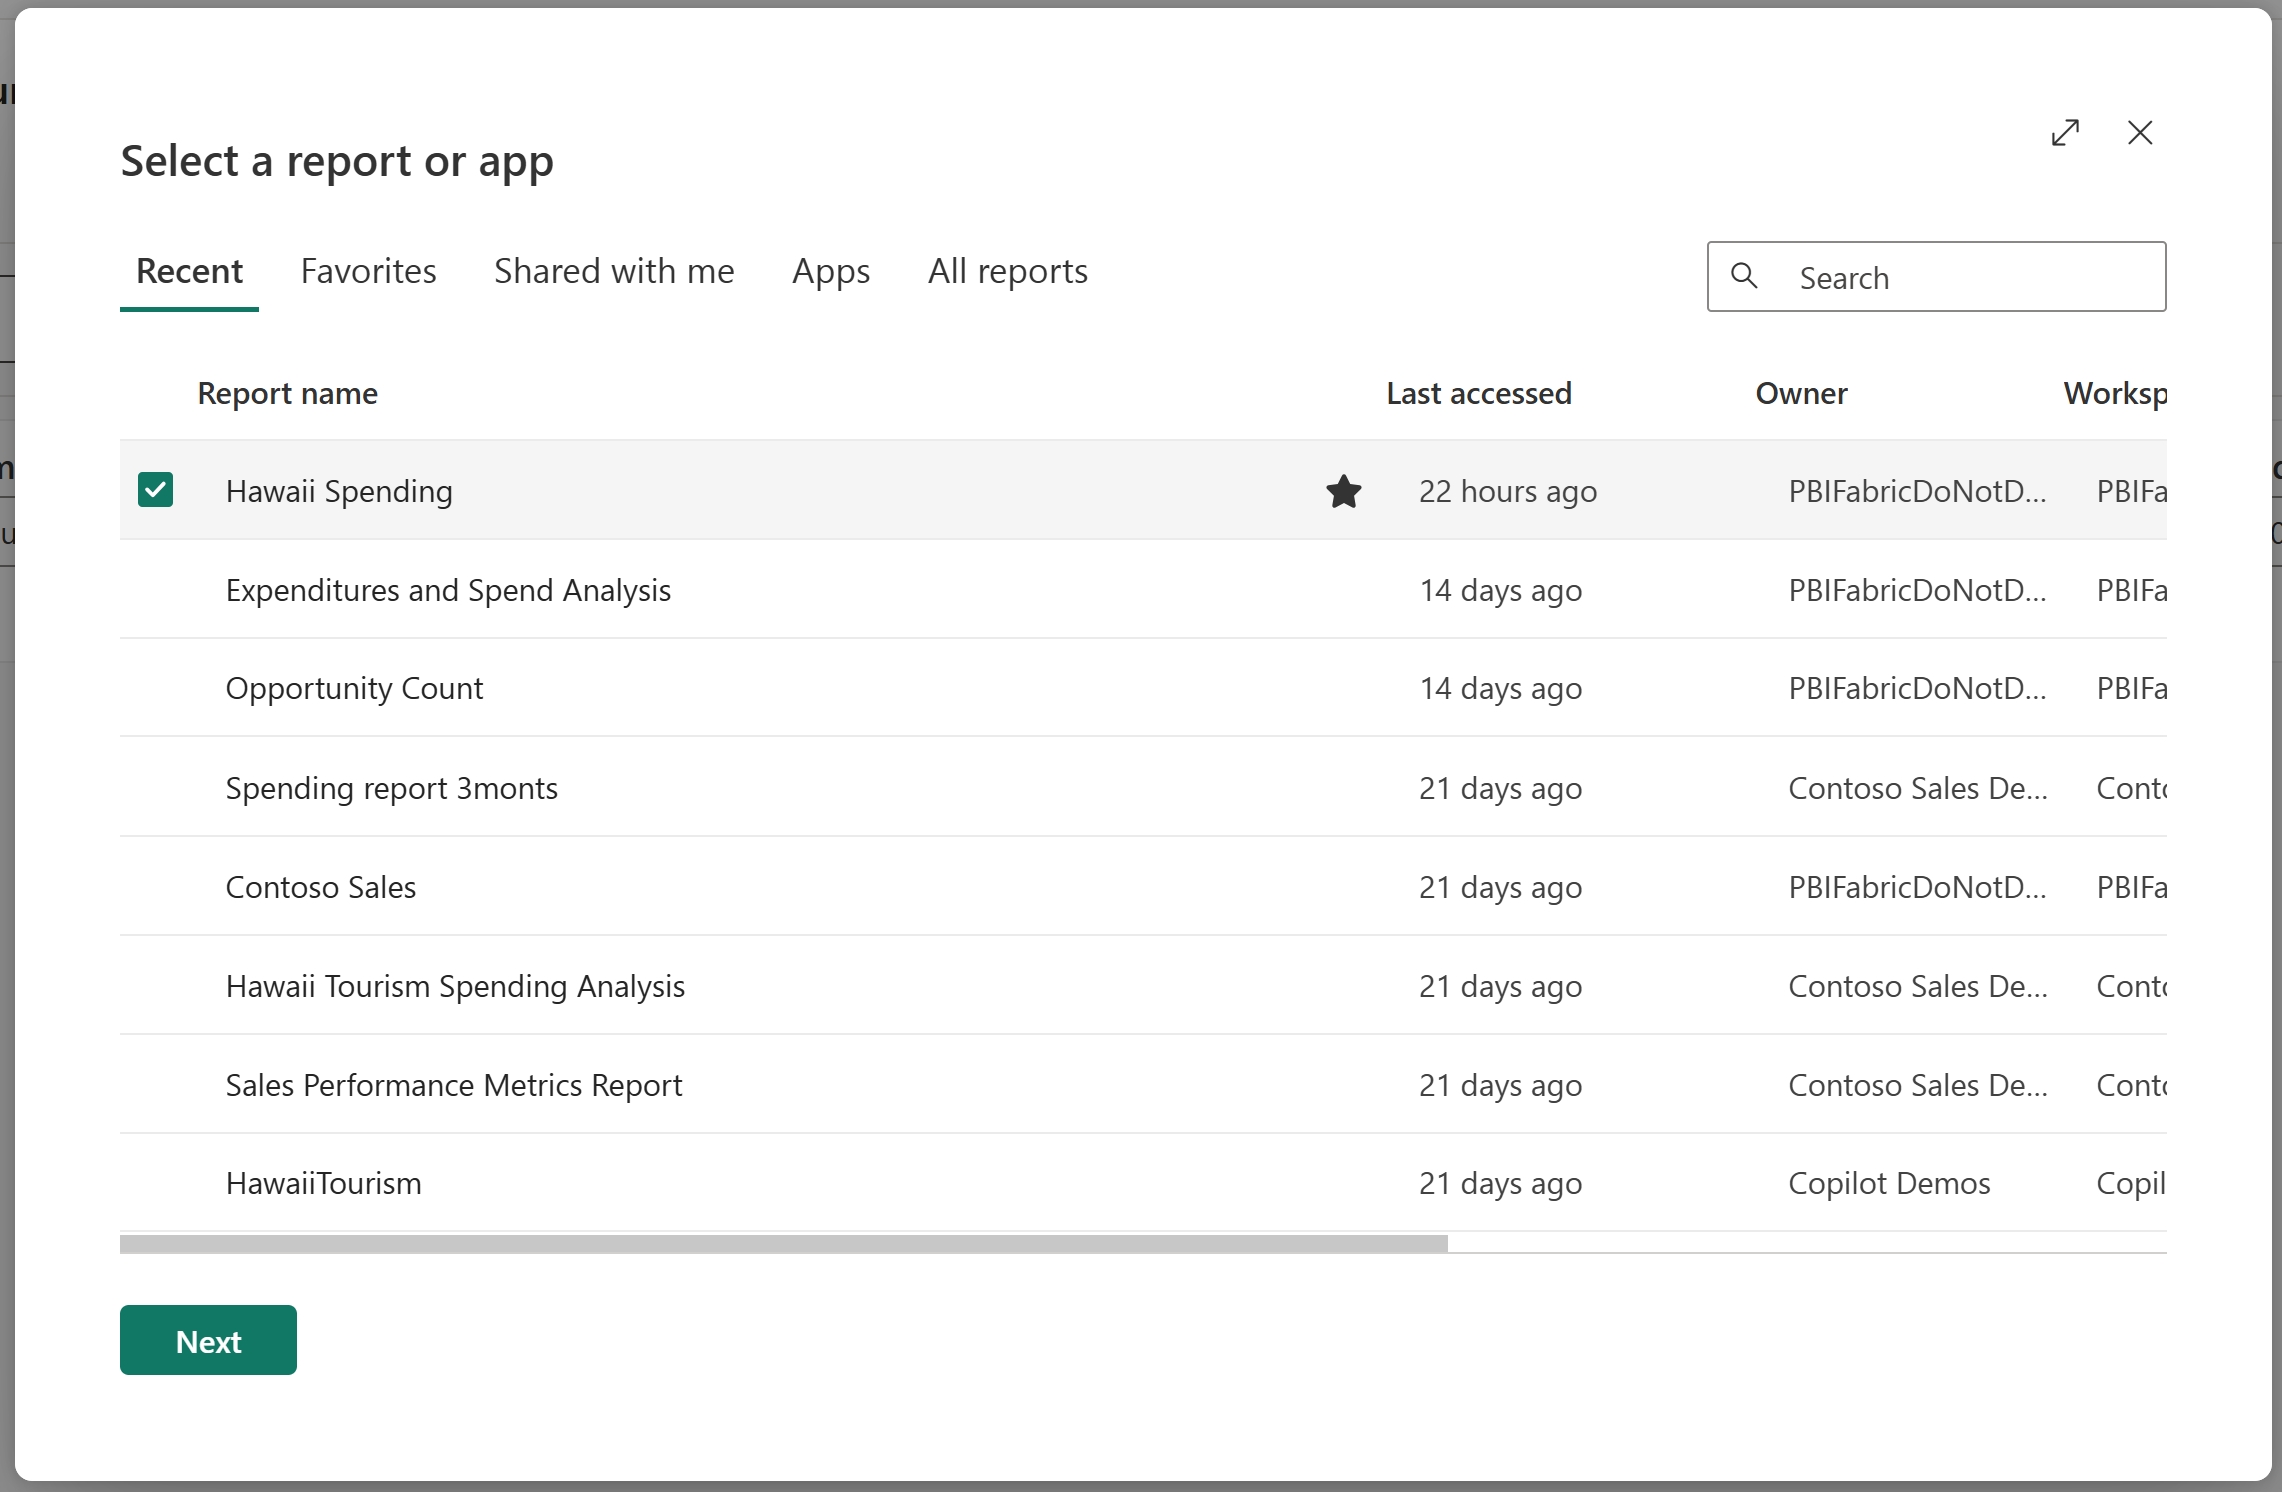
Task: Select the Hawaii Tourism Spending Analysis report
Action: [x=453, y=984]
